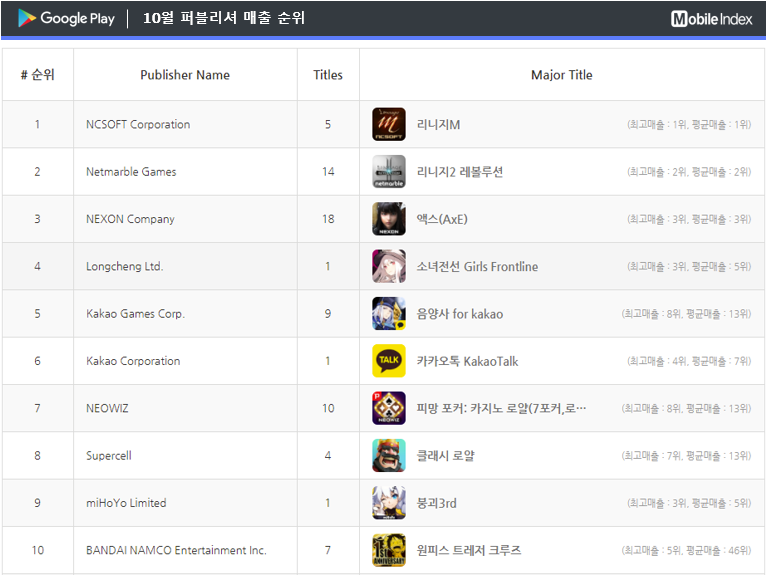Select Longcheng Ltd. publisher name
This screenshot has height=575, width=767.
[125, 267]
